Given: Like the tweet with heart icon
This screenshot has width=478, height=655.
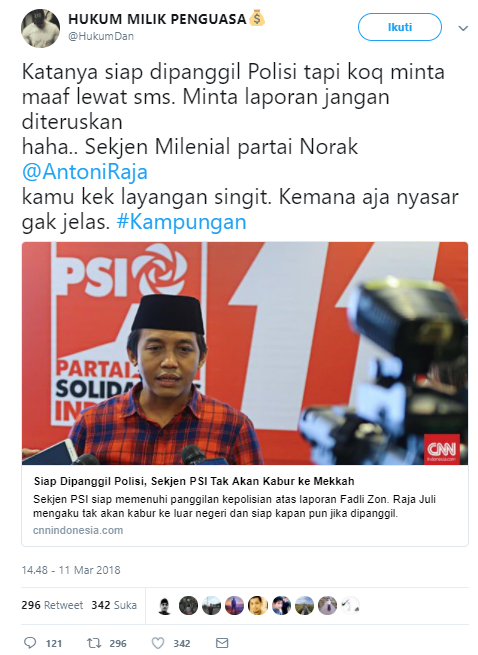Looking at the screenshot, I should tap(158, 643).
